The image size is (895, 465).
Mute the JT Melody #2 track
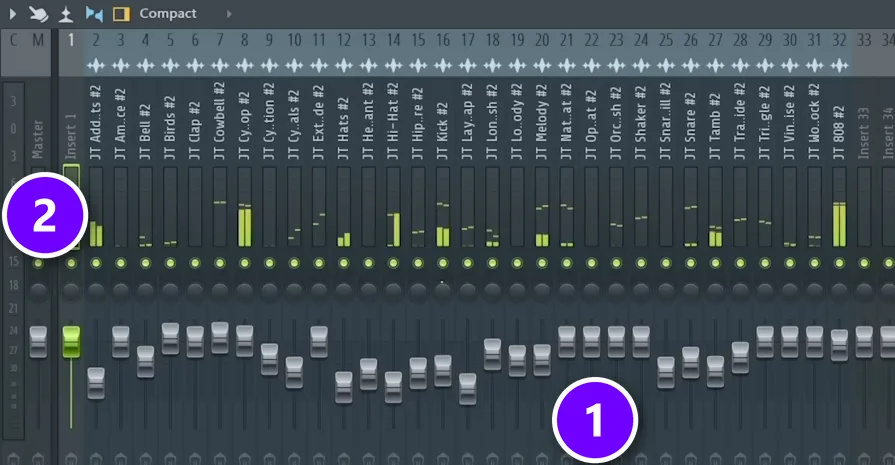click(542, 263)
